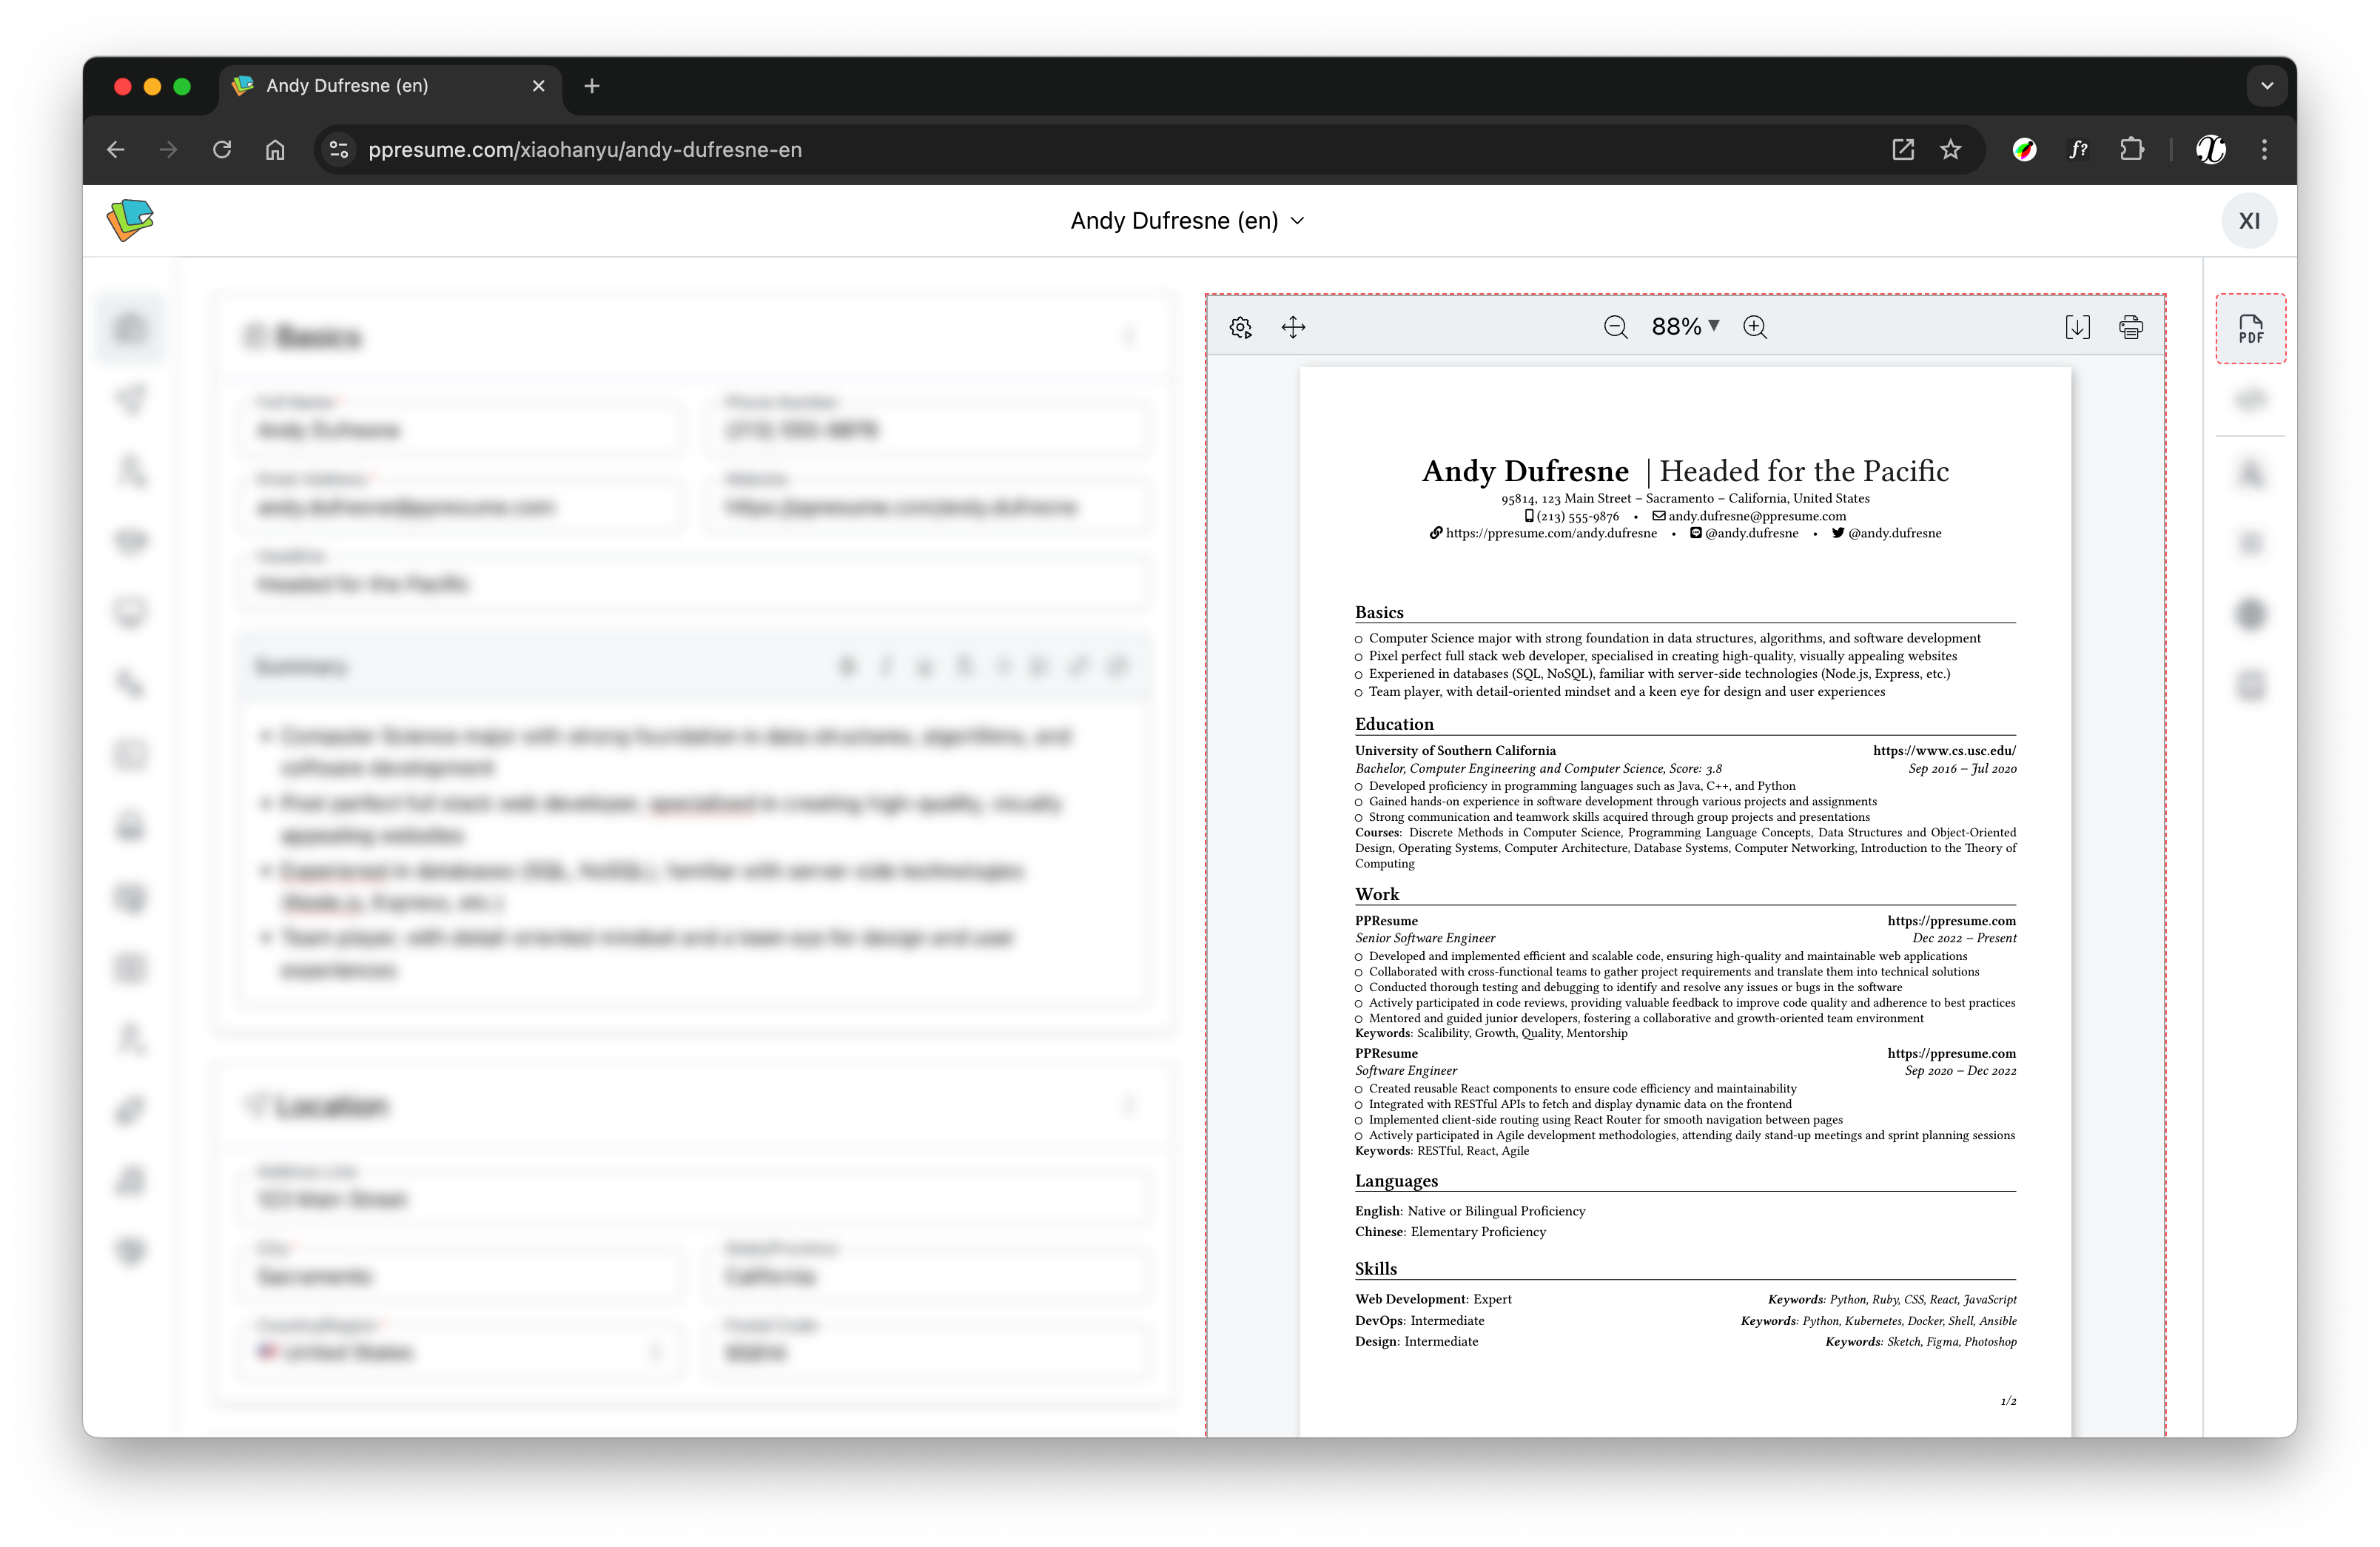This screenshot has width=2380, height=1547.
Task: Zoom out the resume preview
Action: (1615, 327)
